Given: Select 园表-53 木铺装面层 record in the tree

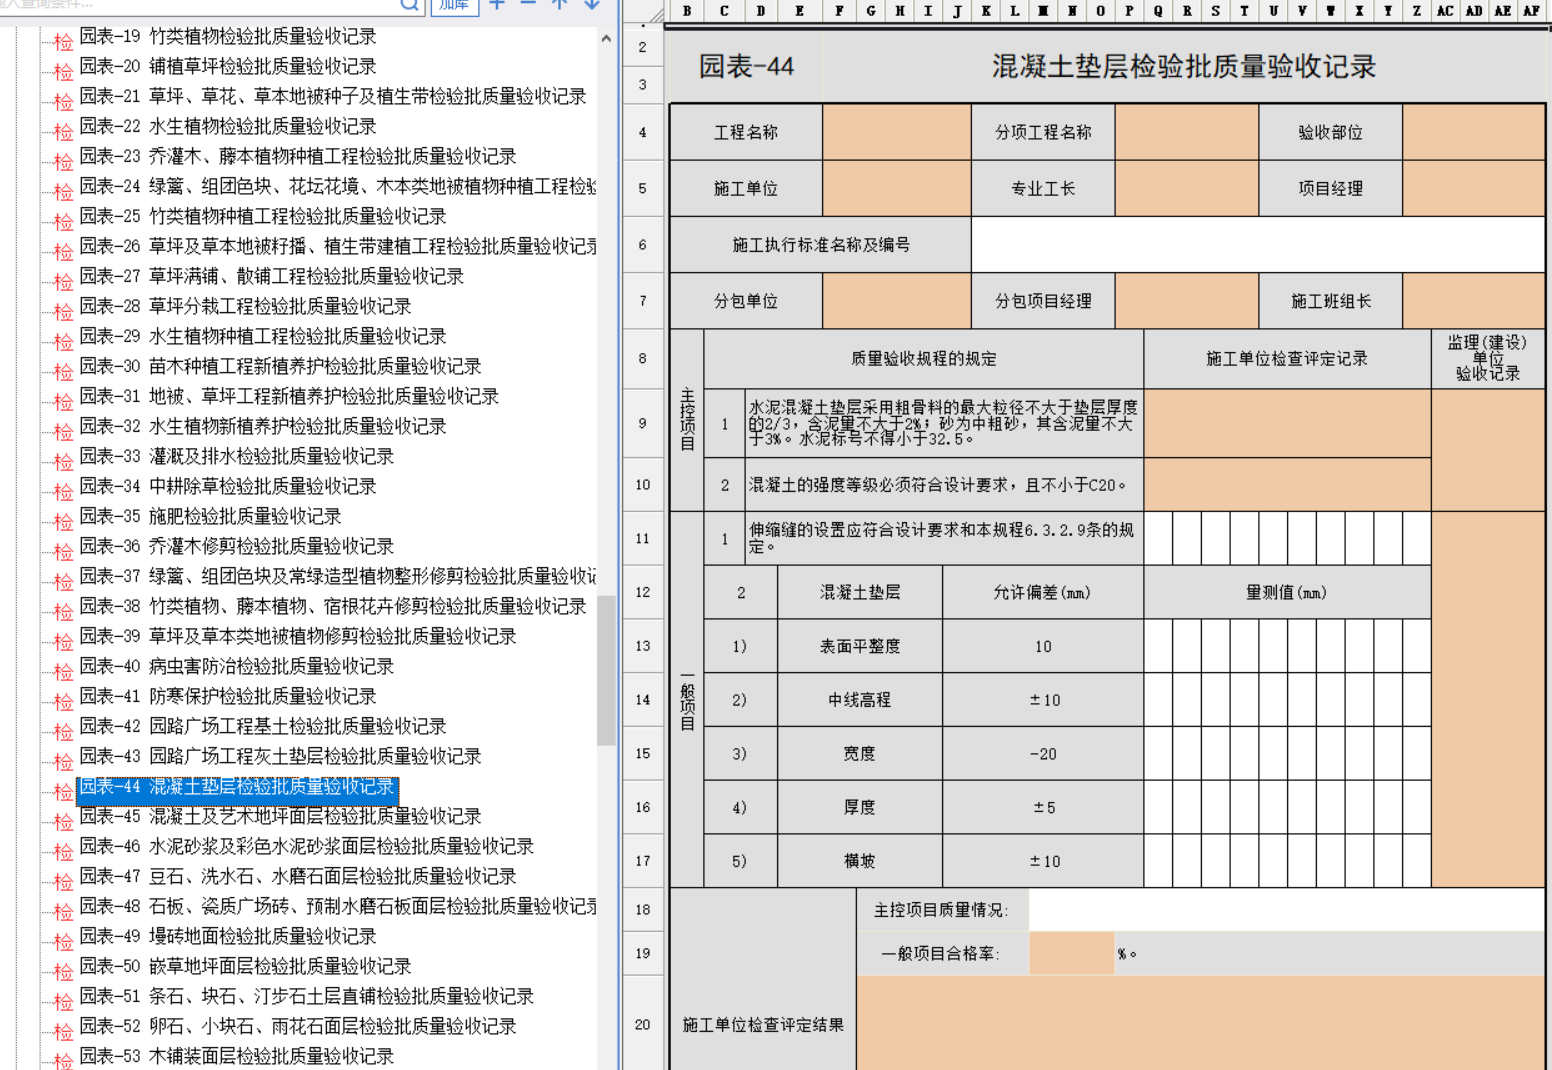Looking at the screenshot, I should (236, 1056).
